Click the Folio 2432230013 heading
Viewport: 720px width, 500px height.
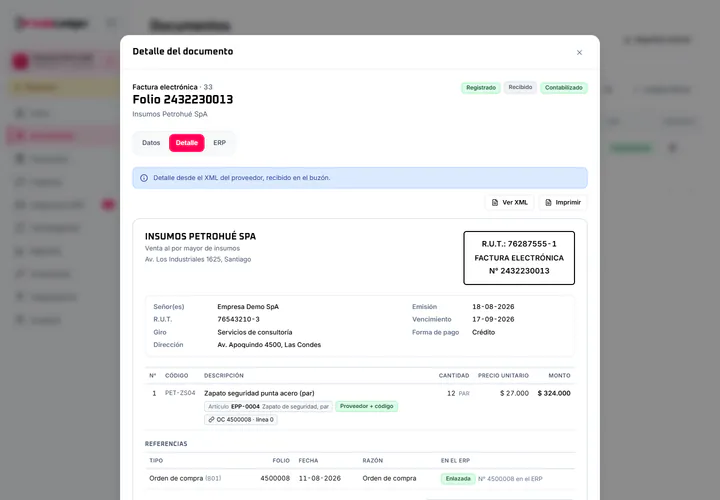point(183,100)
